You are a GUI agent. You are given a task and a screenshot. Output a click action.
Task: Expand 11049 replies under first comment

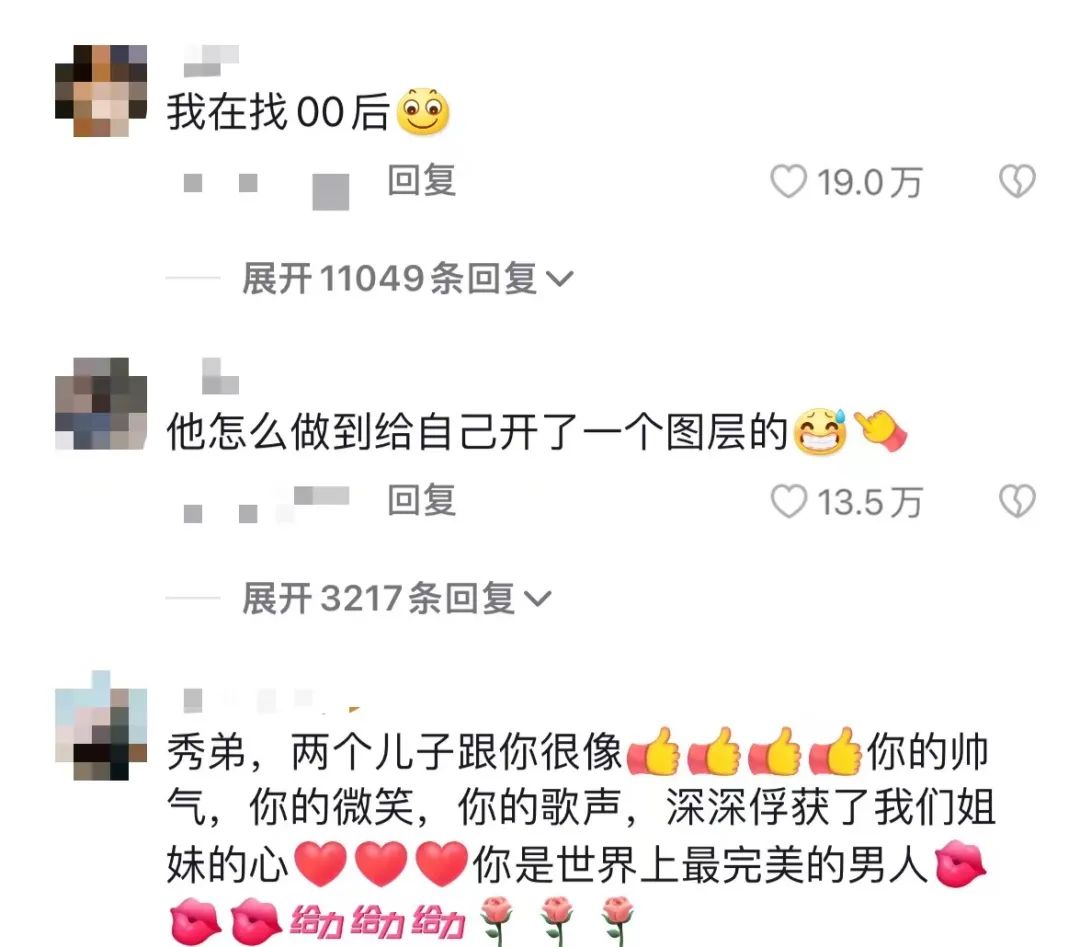pyautogui.click(x=407, y=278)
